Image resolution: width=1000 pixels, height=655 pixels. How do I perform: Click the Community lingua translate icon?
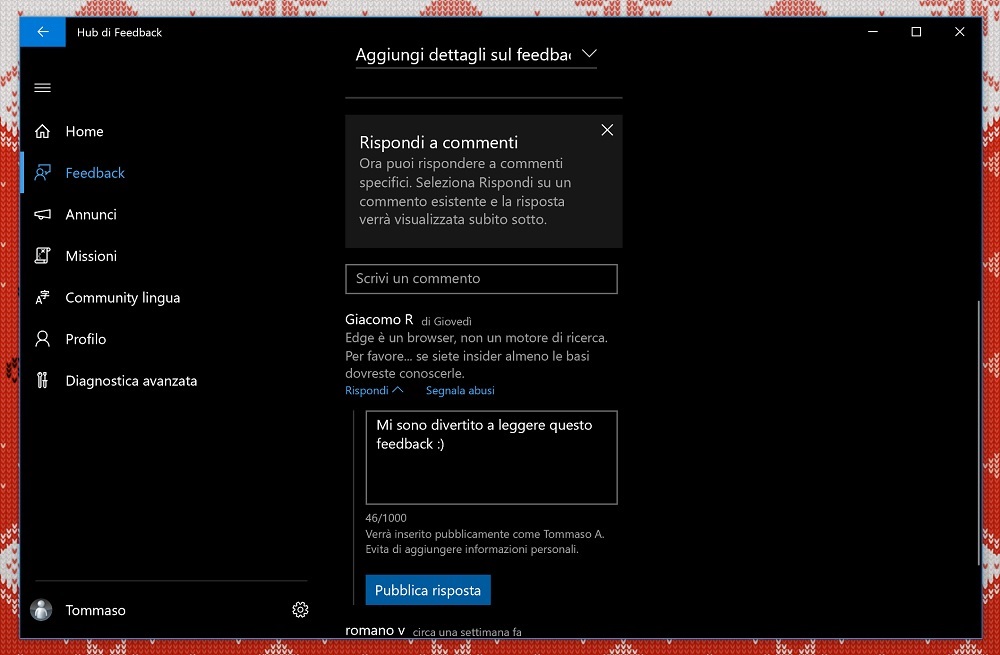[43, 298]
